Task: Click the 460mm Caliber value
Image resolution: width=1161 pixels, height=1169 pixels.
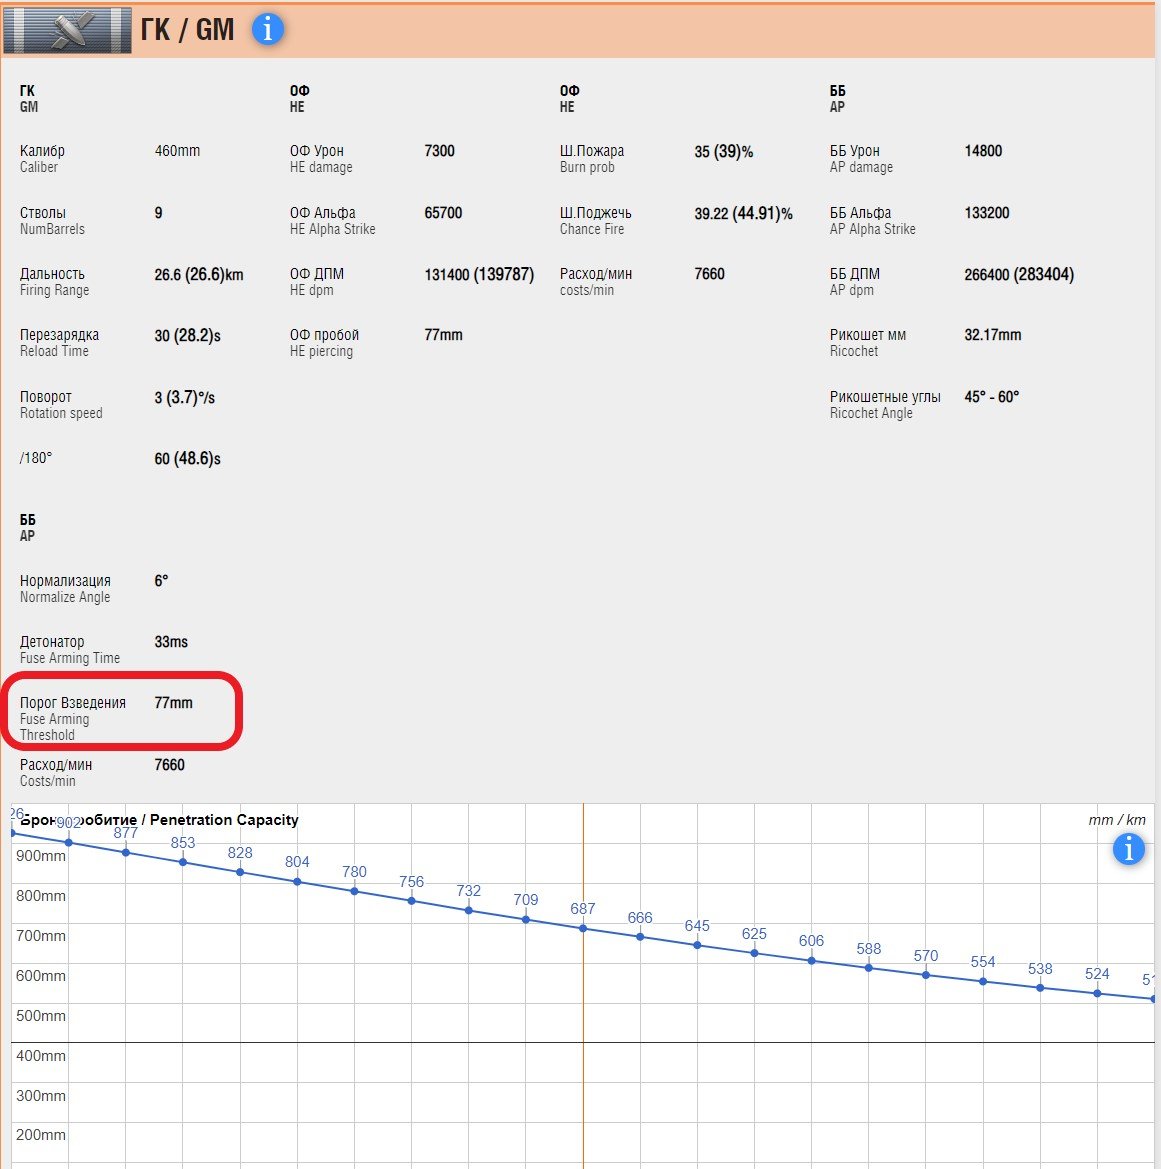Action: tap(177, 151)
